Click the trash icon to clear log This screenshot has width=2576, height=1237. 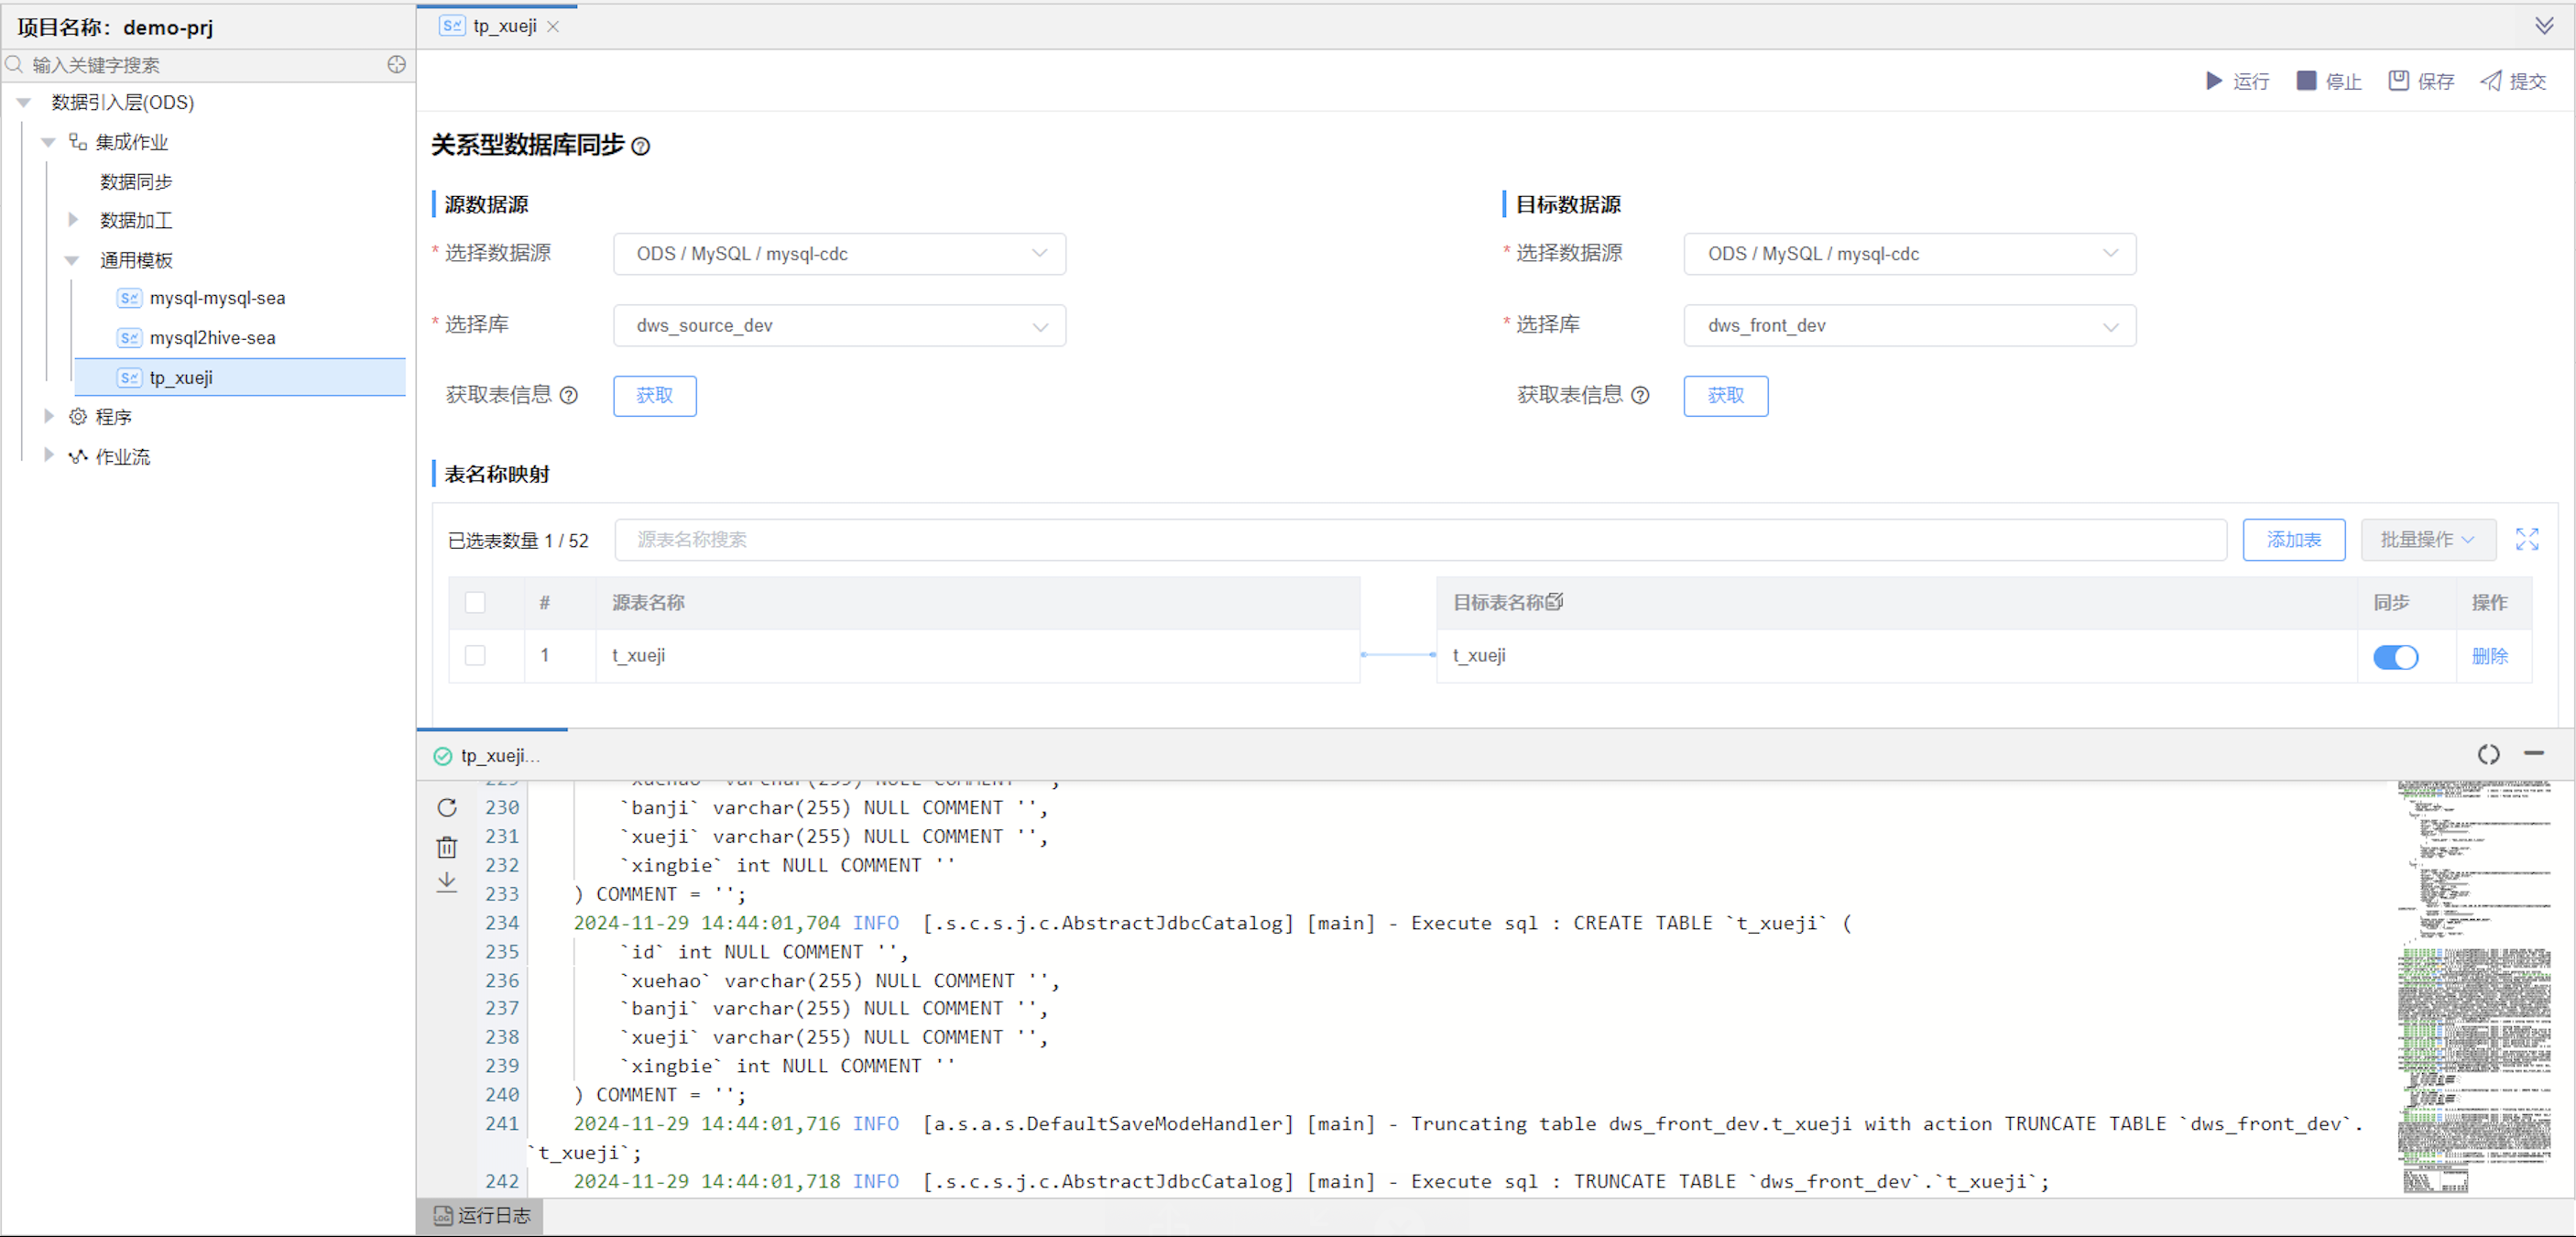pos(447,847)
